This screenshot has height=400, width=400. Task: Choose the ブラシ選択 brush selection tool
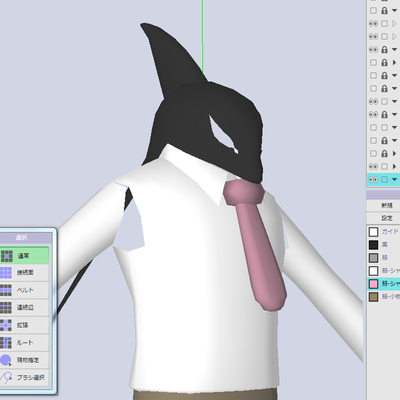(x=24, y=377)
